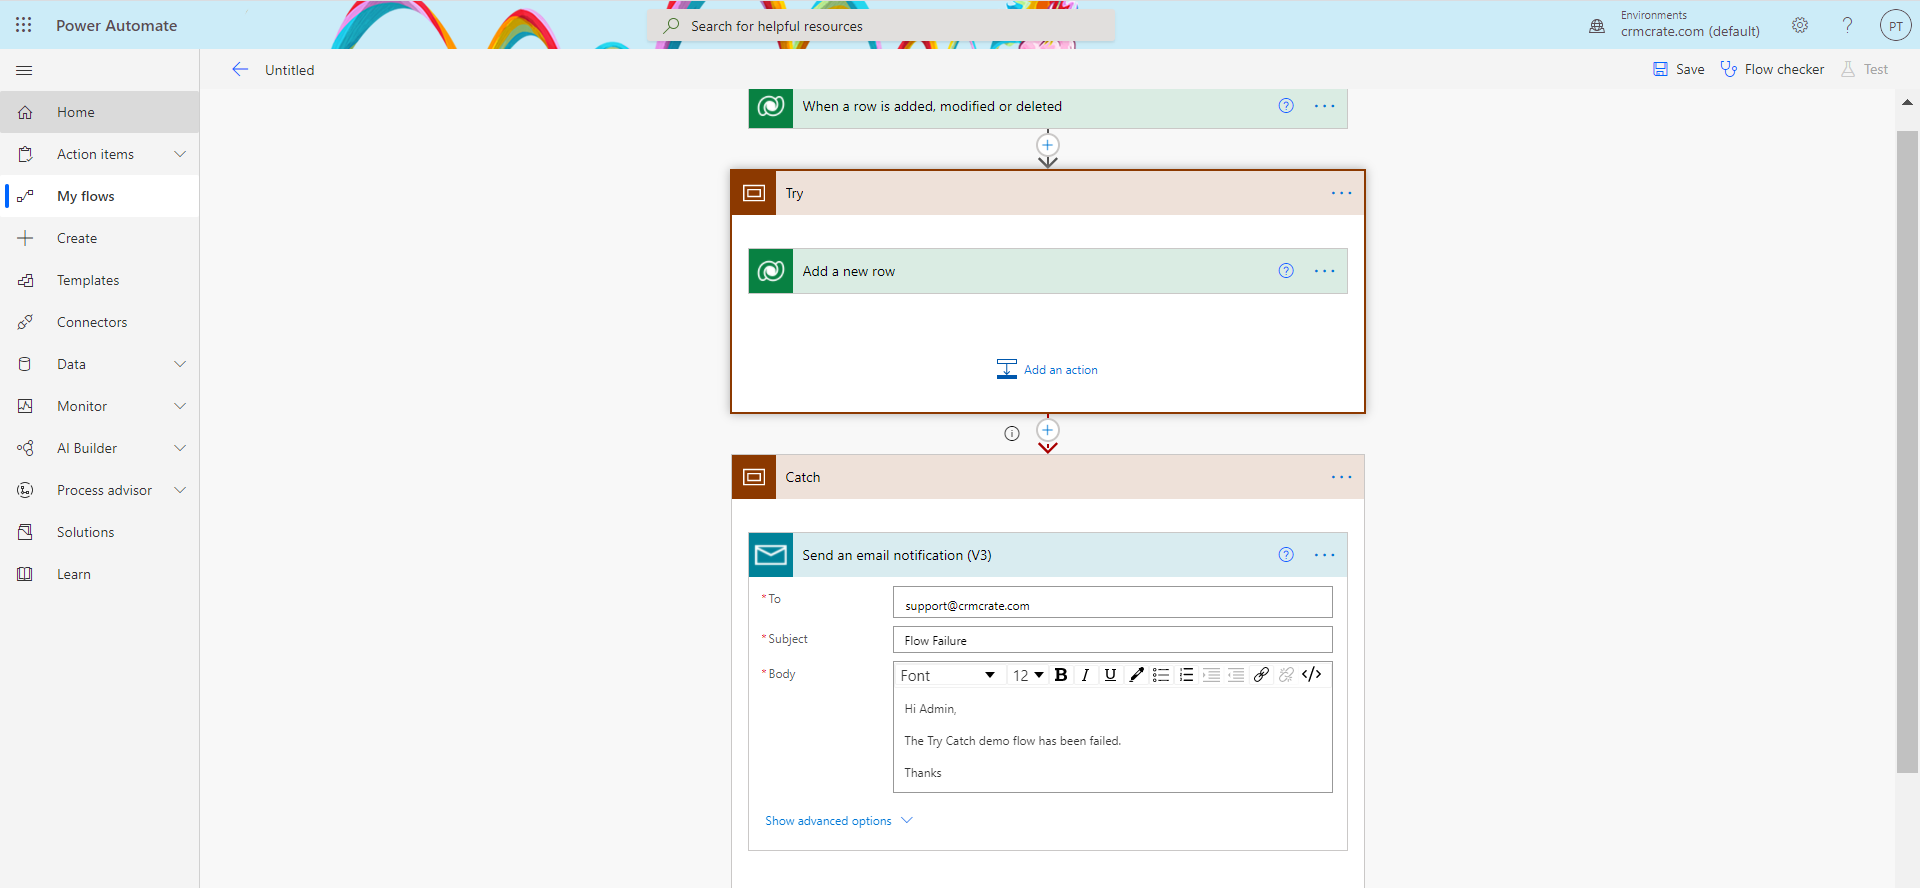Expand the Data menu
1920x888 pixels.
pyautogui.click(x=180, y=364)
